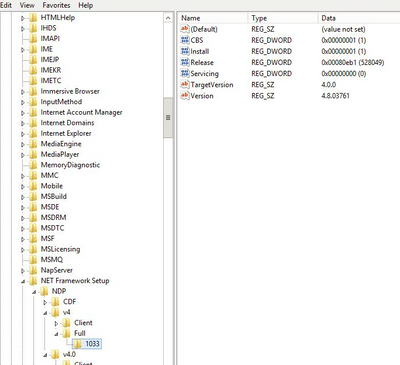Click the MSMQ folder icon
The image size is (400, 365).
(33, 260)
